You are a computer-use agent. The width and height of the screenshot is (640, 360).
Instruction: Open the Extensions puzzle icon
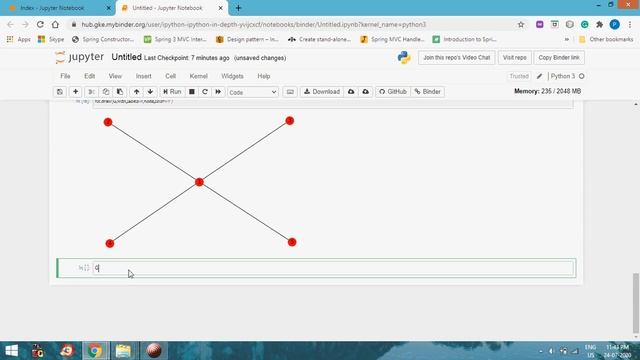[x=599, y=24]
